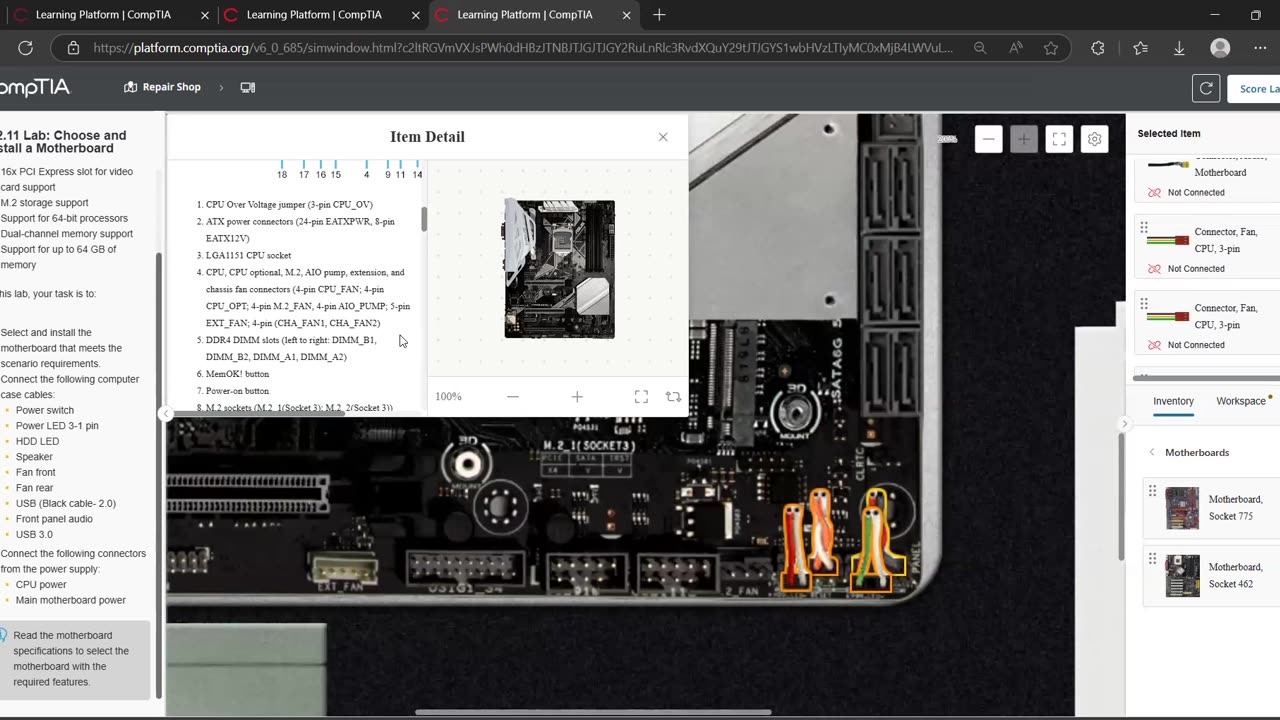Viewport: 1280px width, 720px height.
Task: Click Not Connected icon under Motherboard connector
Action: click(1154, 193)
